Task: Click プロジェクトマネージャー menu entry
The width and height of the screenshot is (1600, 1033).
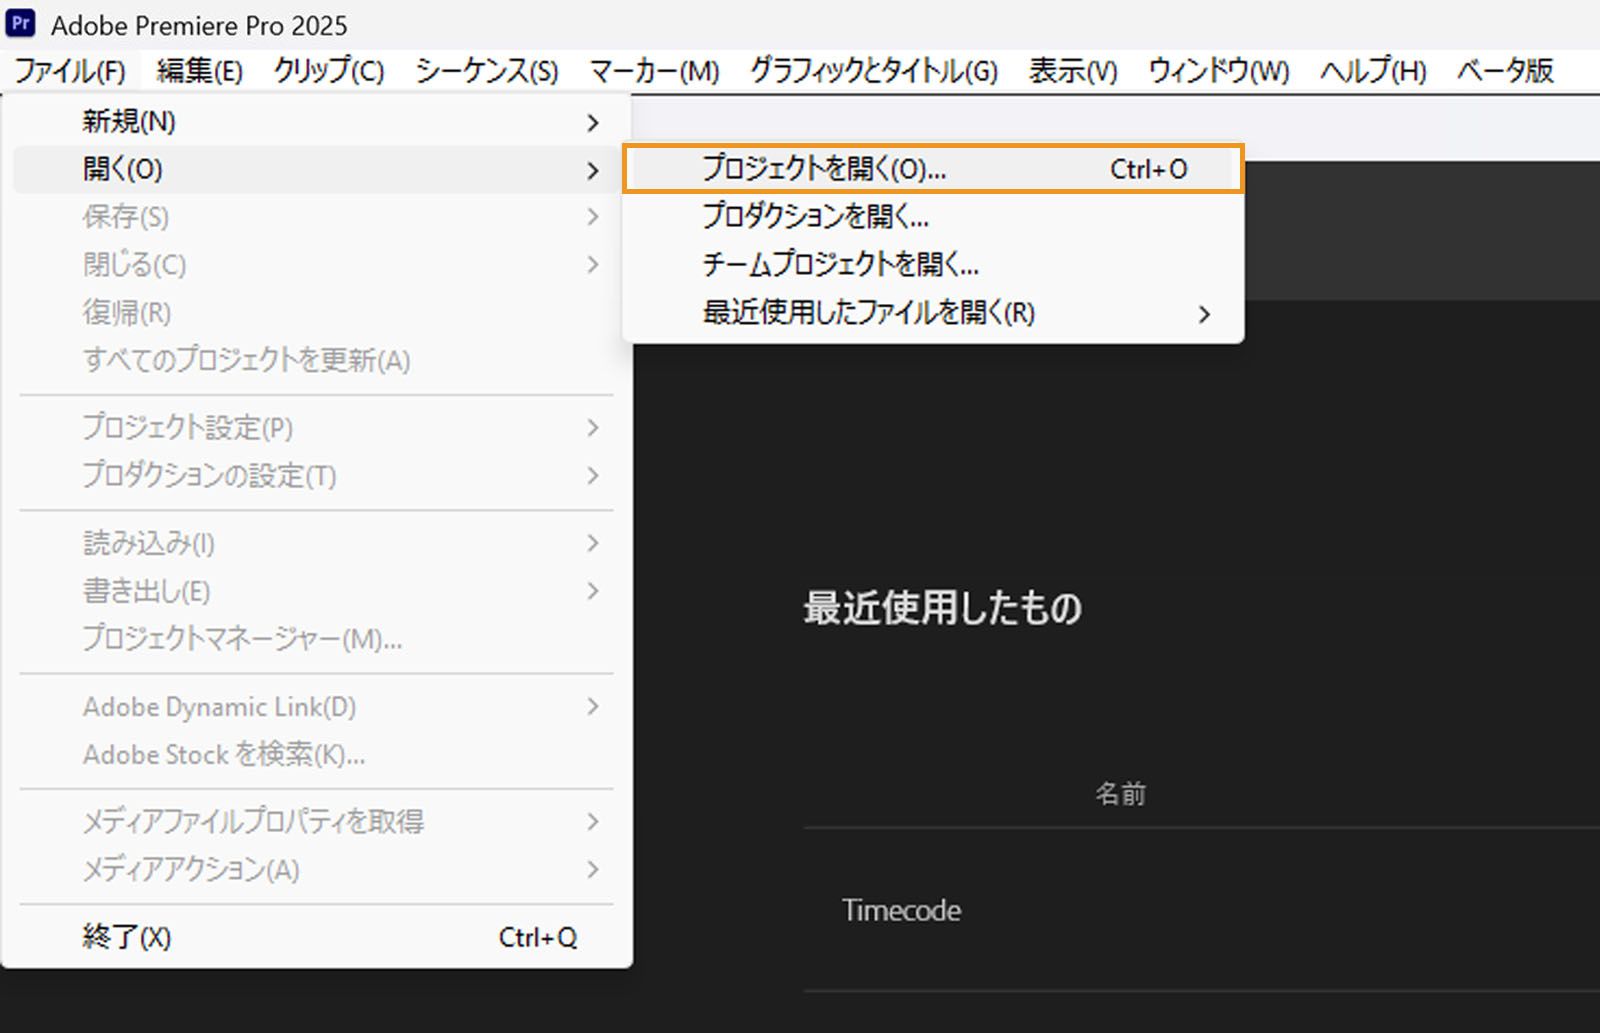Action: coord(242,639)
